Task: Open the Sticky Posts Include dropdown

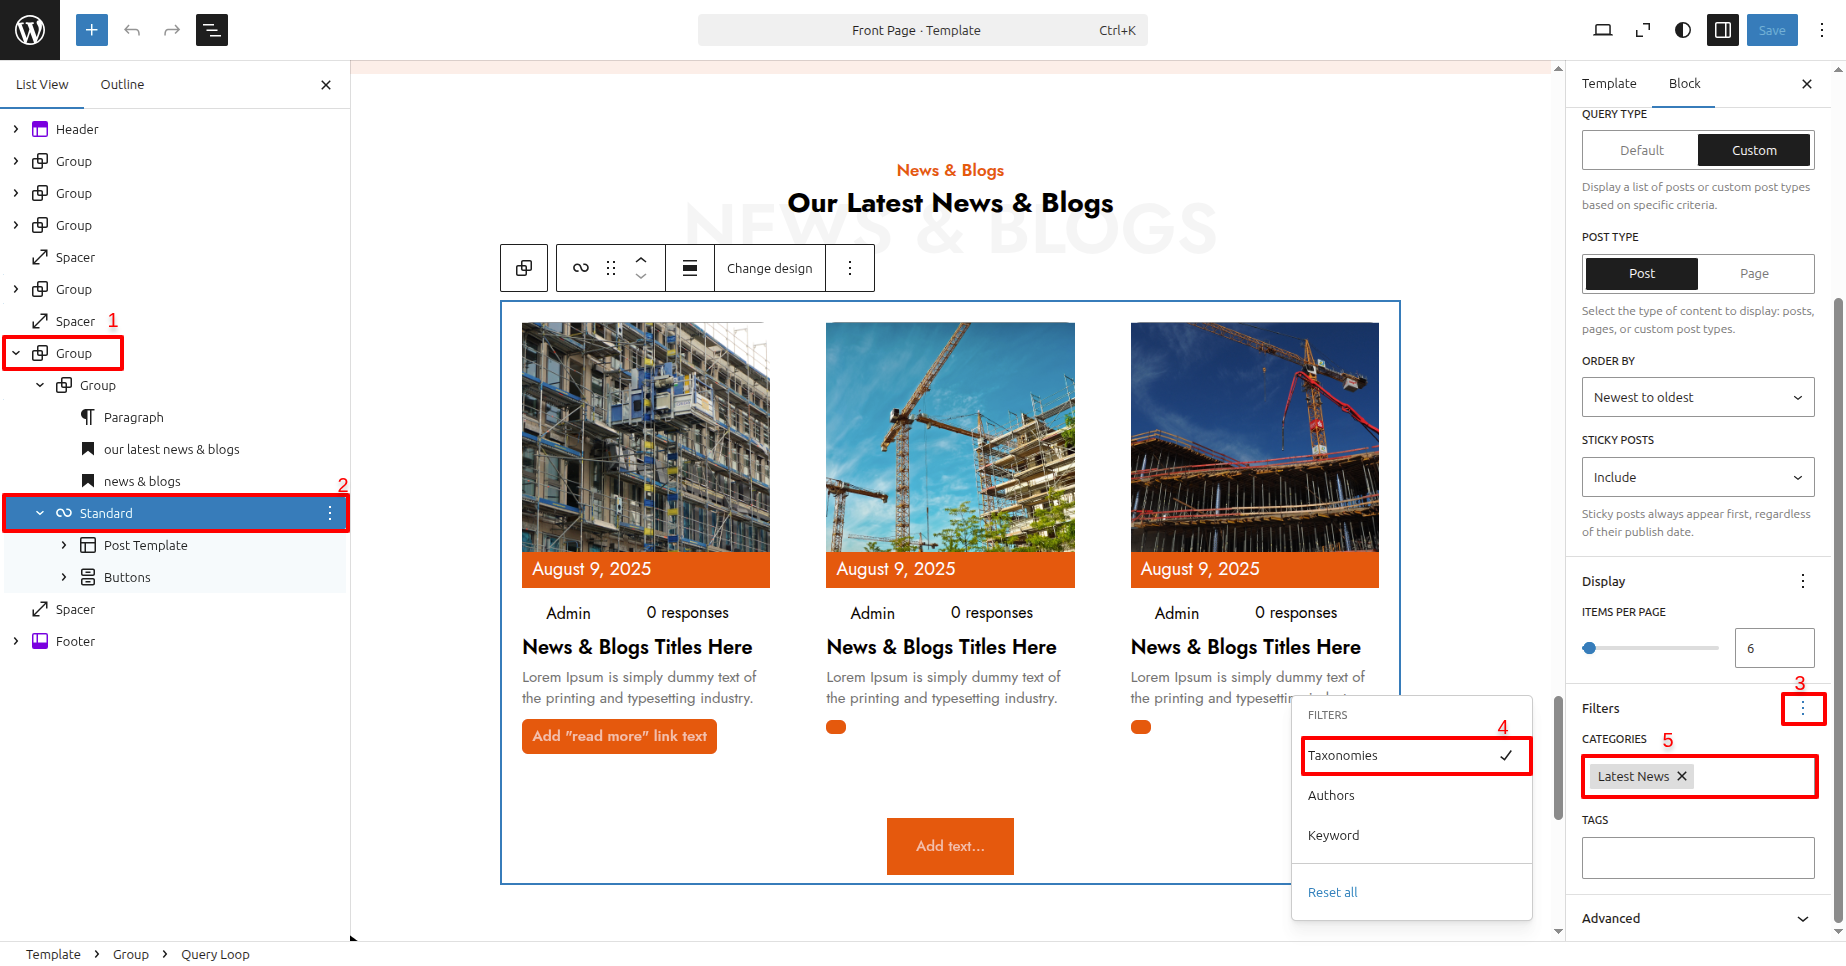Action: 1697,478
